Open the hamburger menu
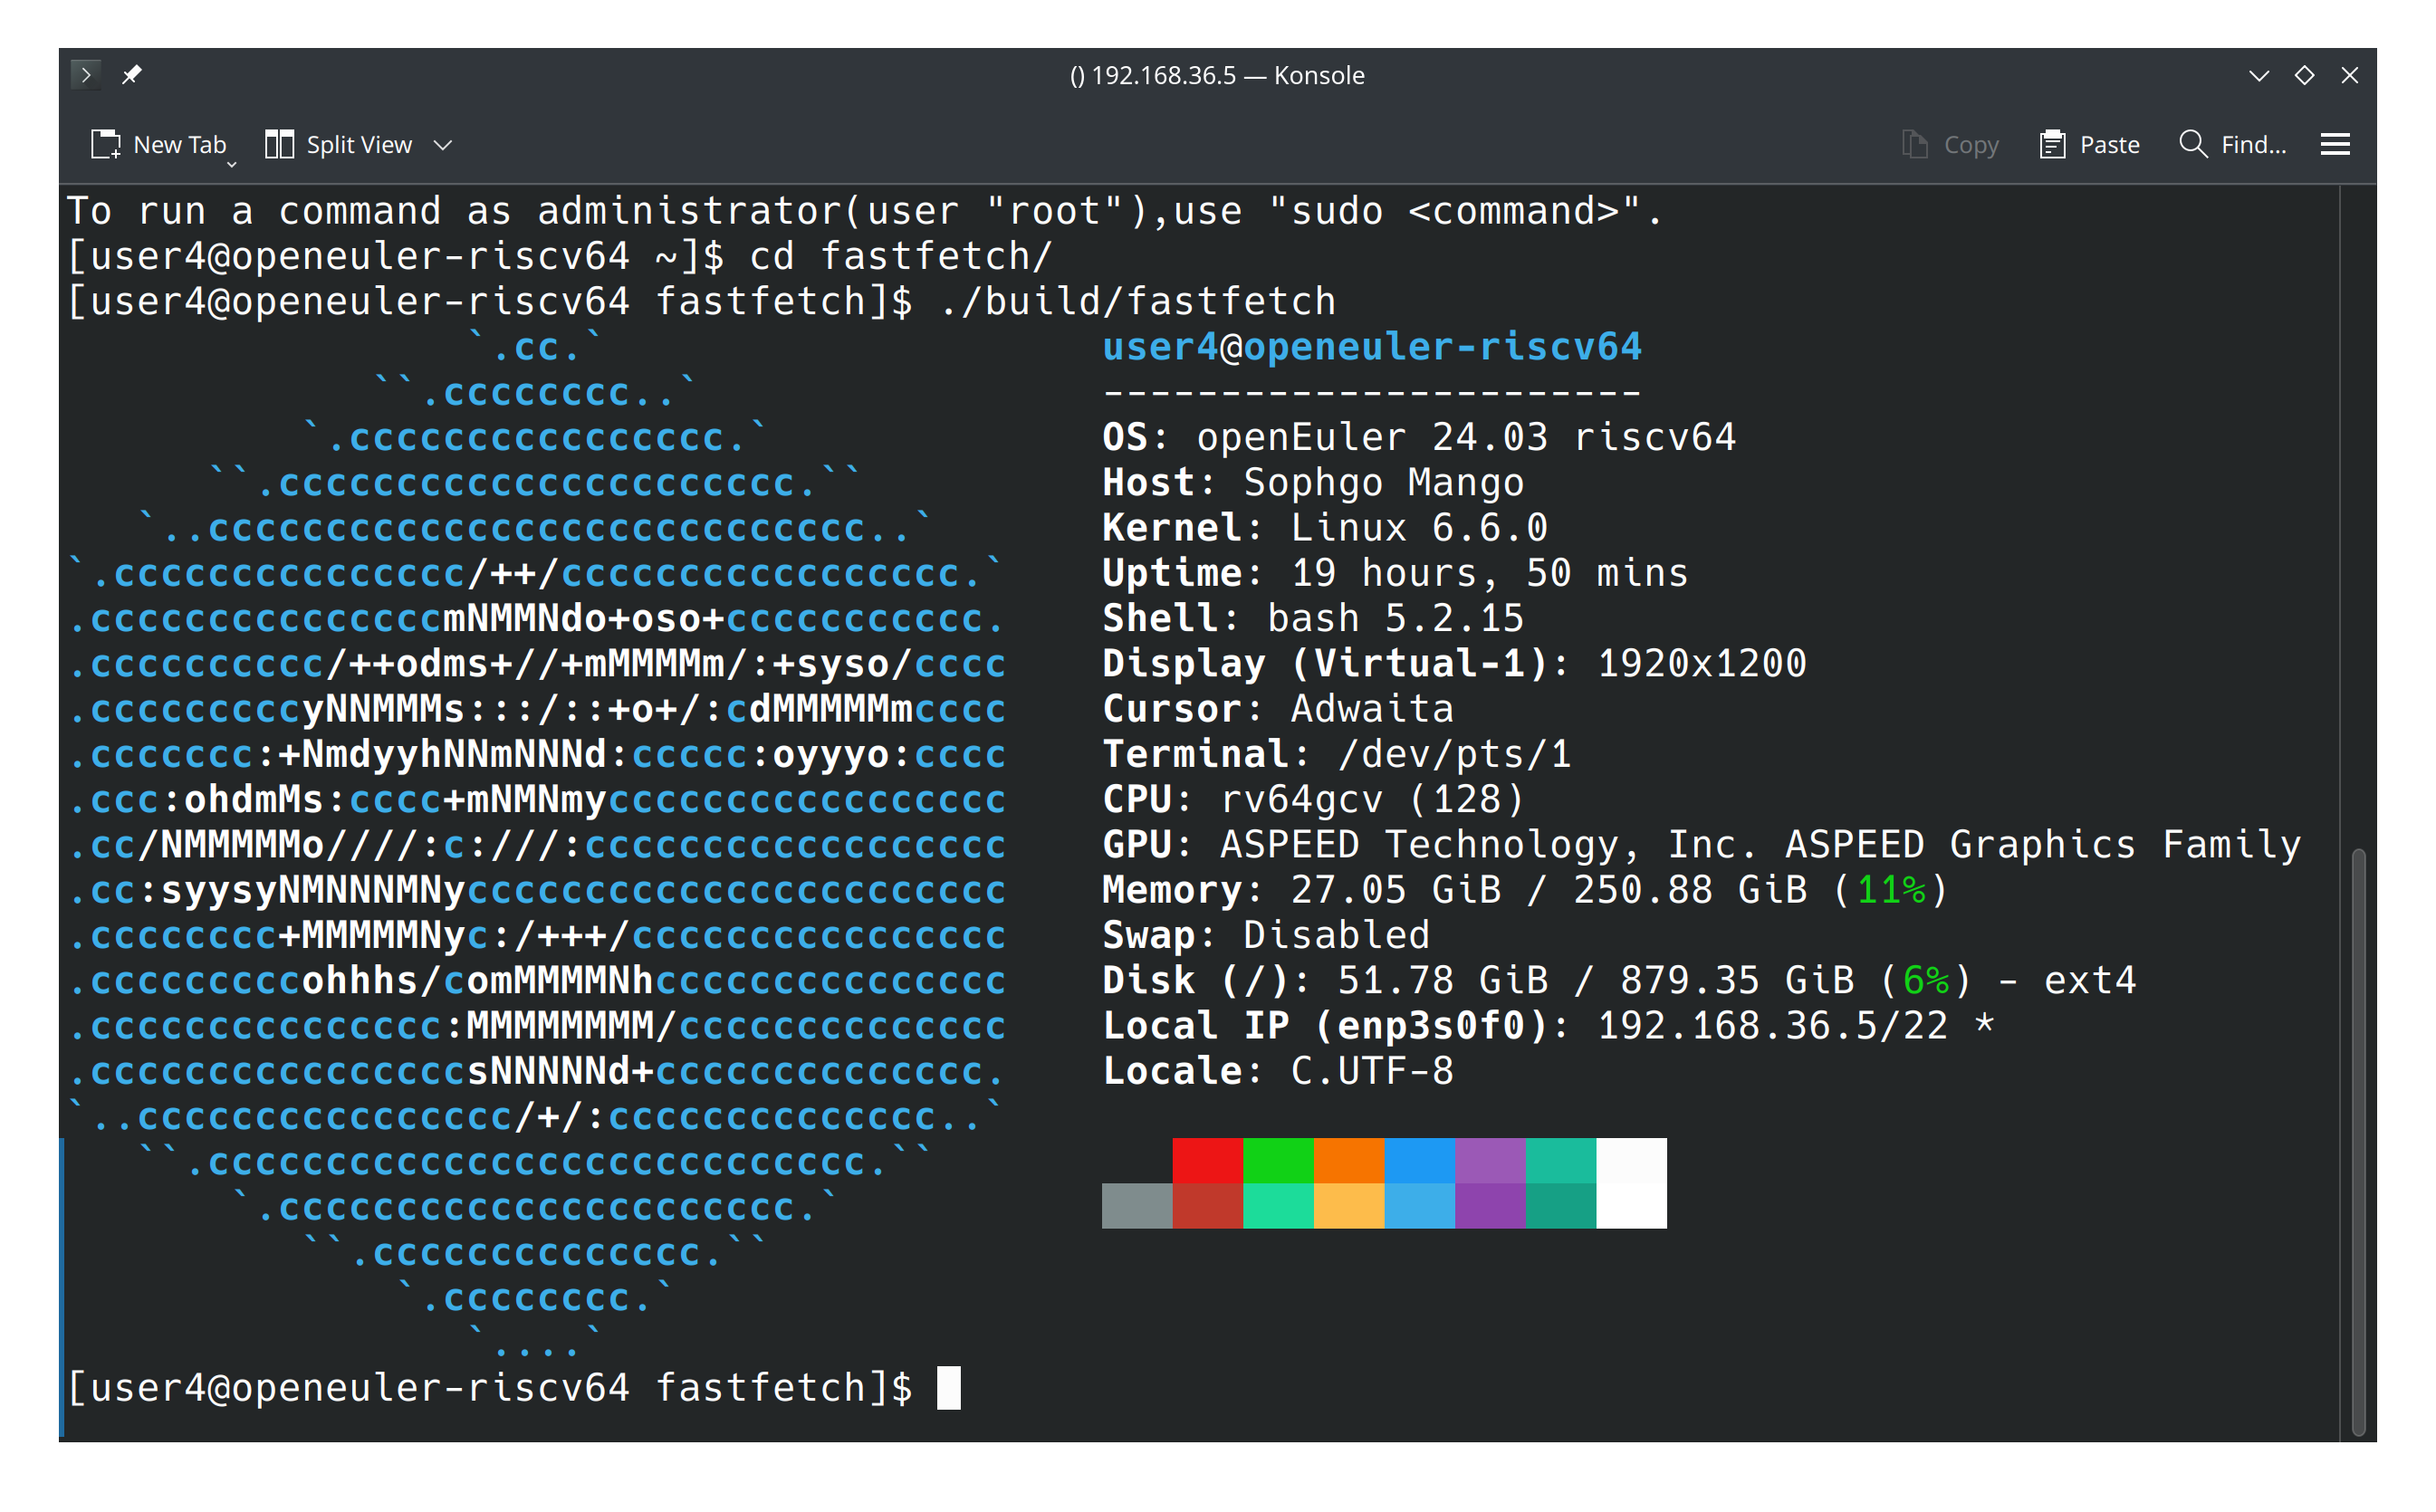The image size is (2436, 1512). click(x=2334, y=145)
